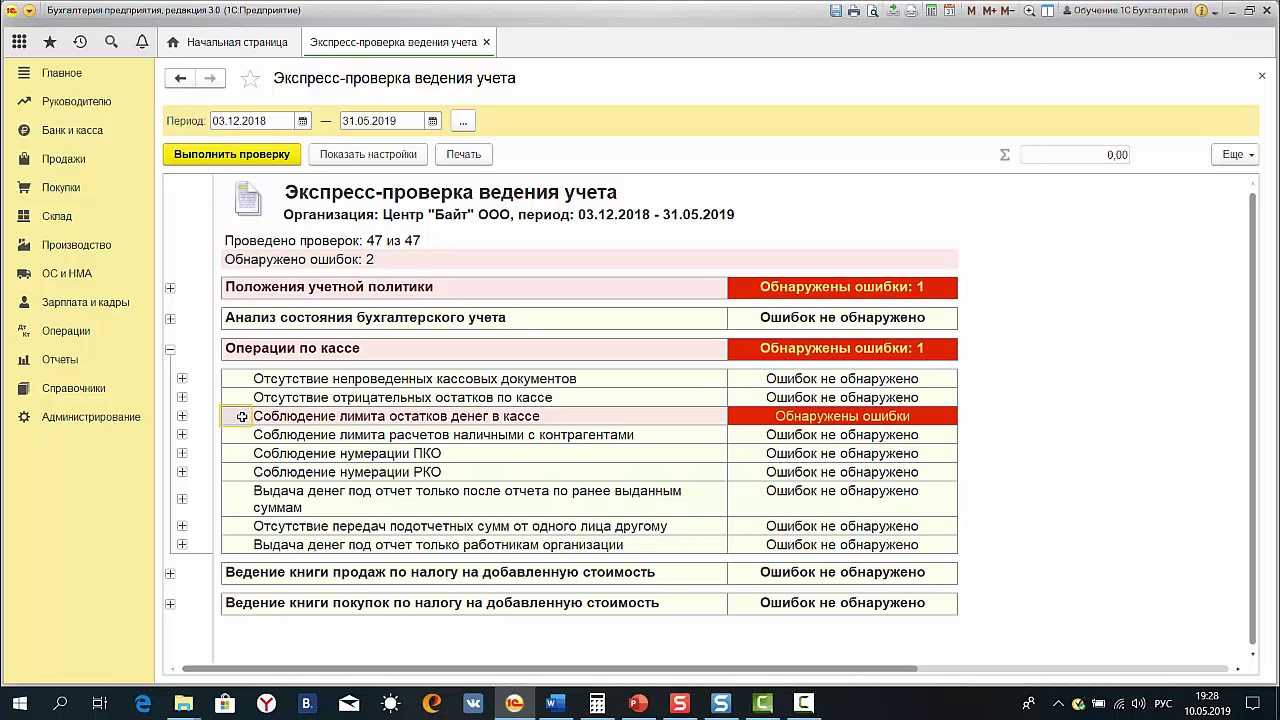
Task: Open Yandex Browser from taskbar
Action: click(x=266, y=703)
